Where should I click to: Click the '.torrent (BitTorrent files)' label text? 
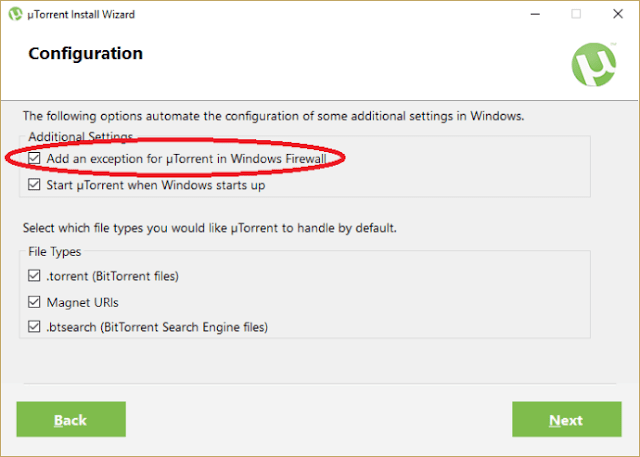(113, 276)
